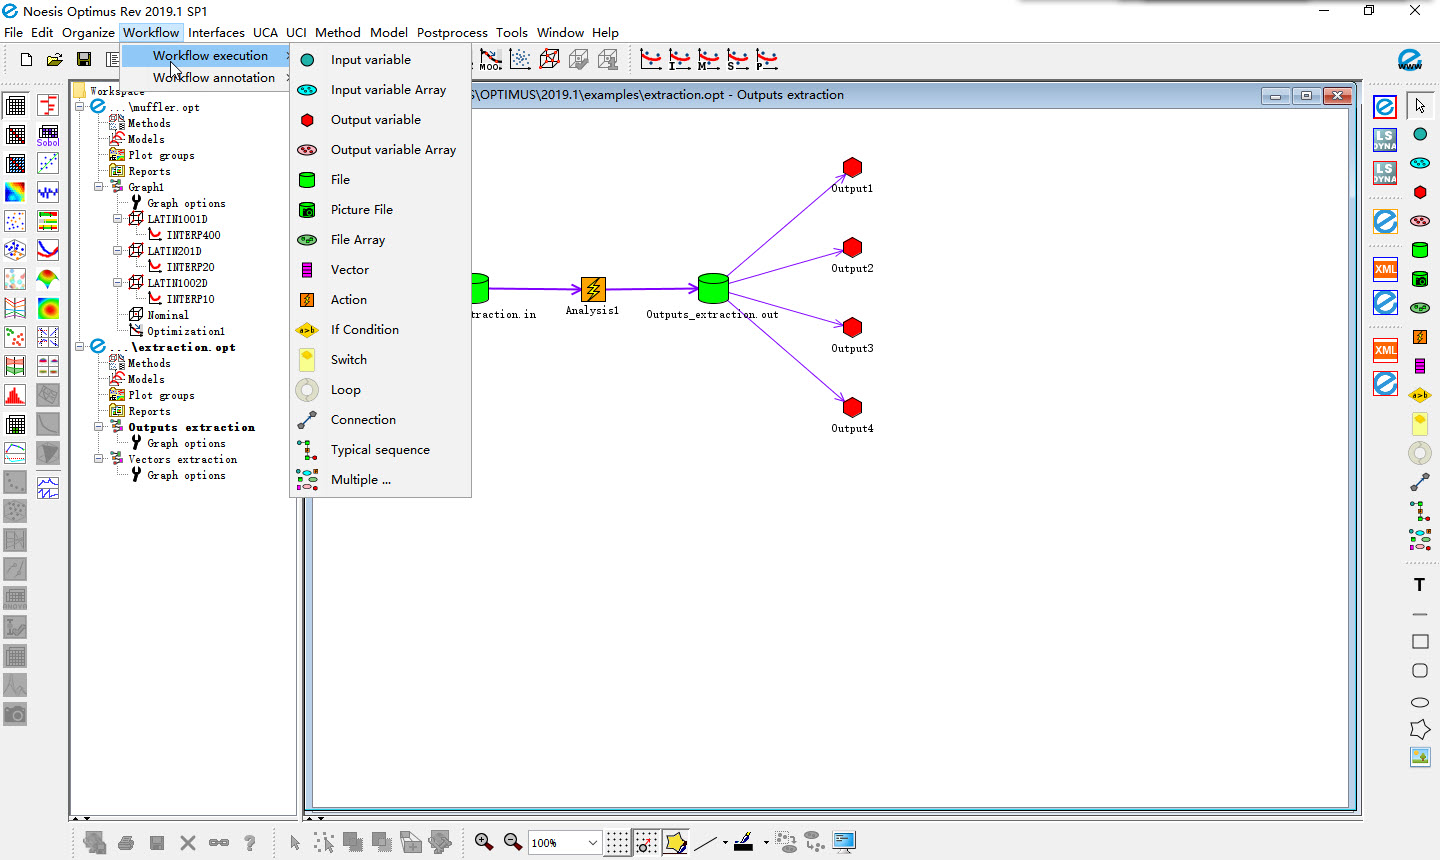Click the pen color swatch in bottom toolbar
This screenshot has height=860, width=1440.
[x=744, y=842]
